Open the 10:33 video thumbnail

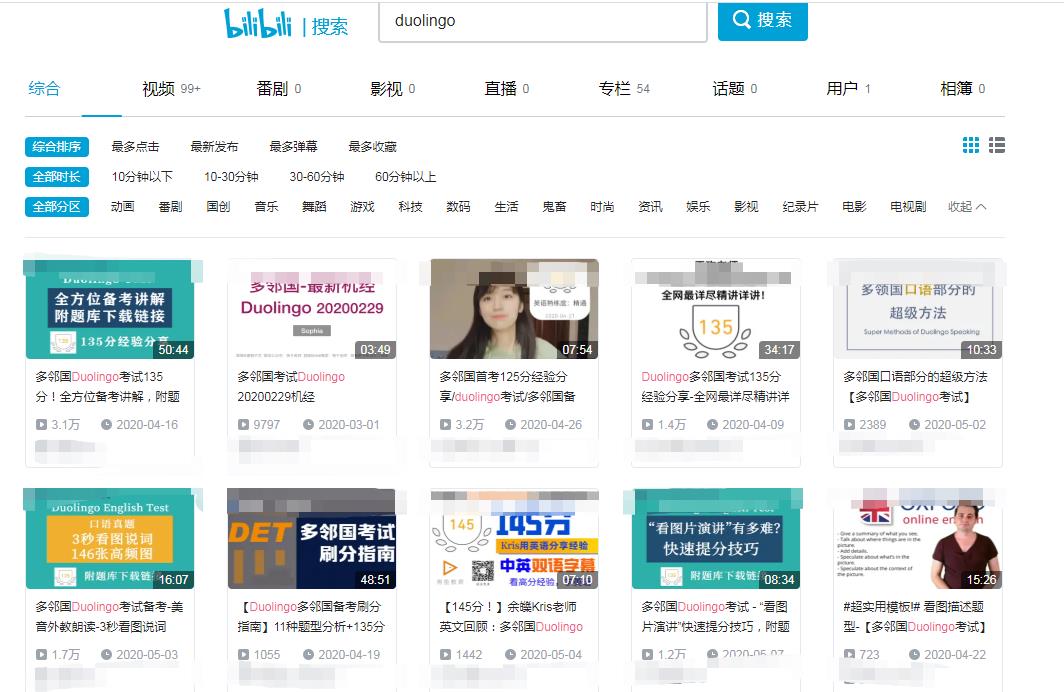(x=918, y=309)
